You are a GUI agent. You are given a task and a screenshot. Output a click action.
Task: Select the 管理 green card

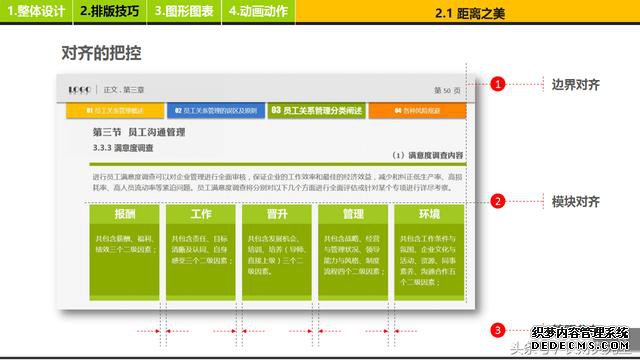[353, 252]
